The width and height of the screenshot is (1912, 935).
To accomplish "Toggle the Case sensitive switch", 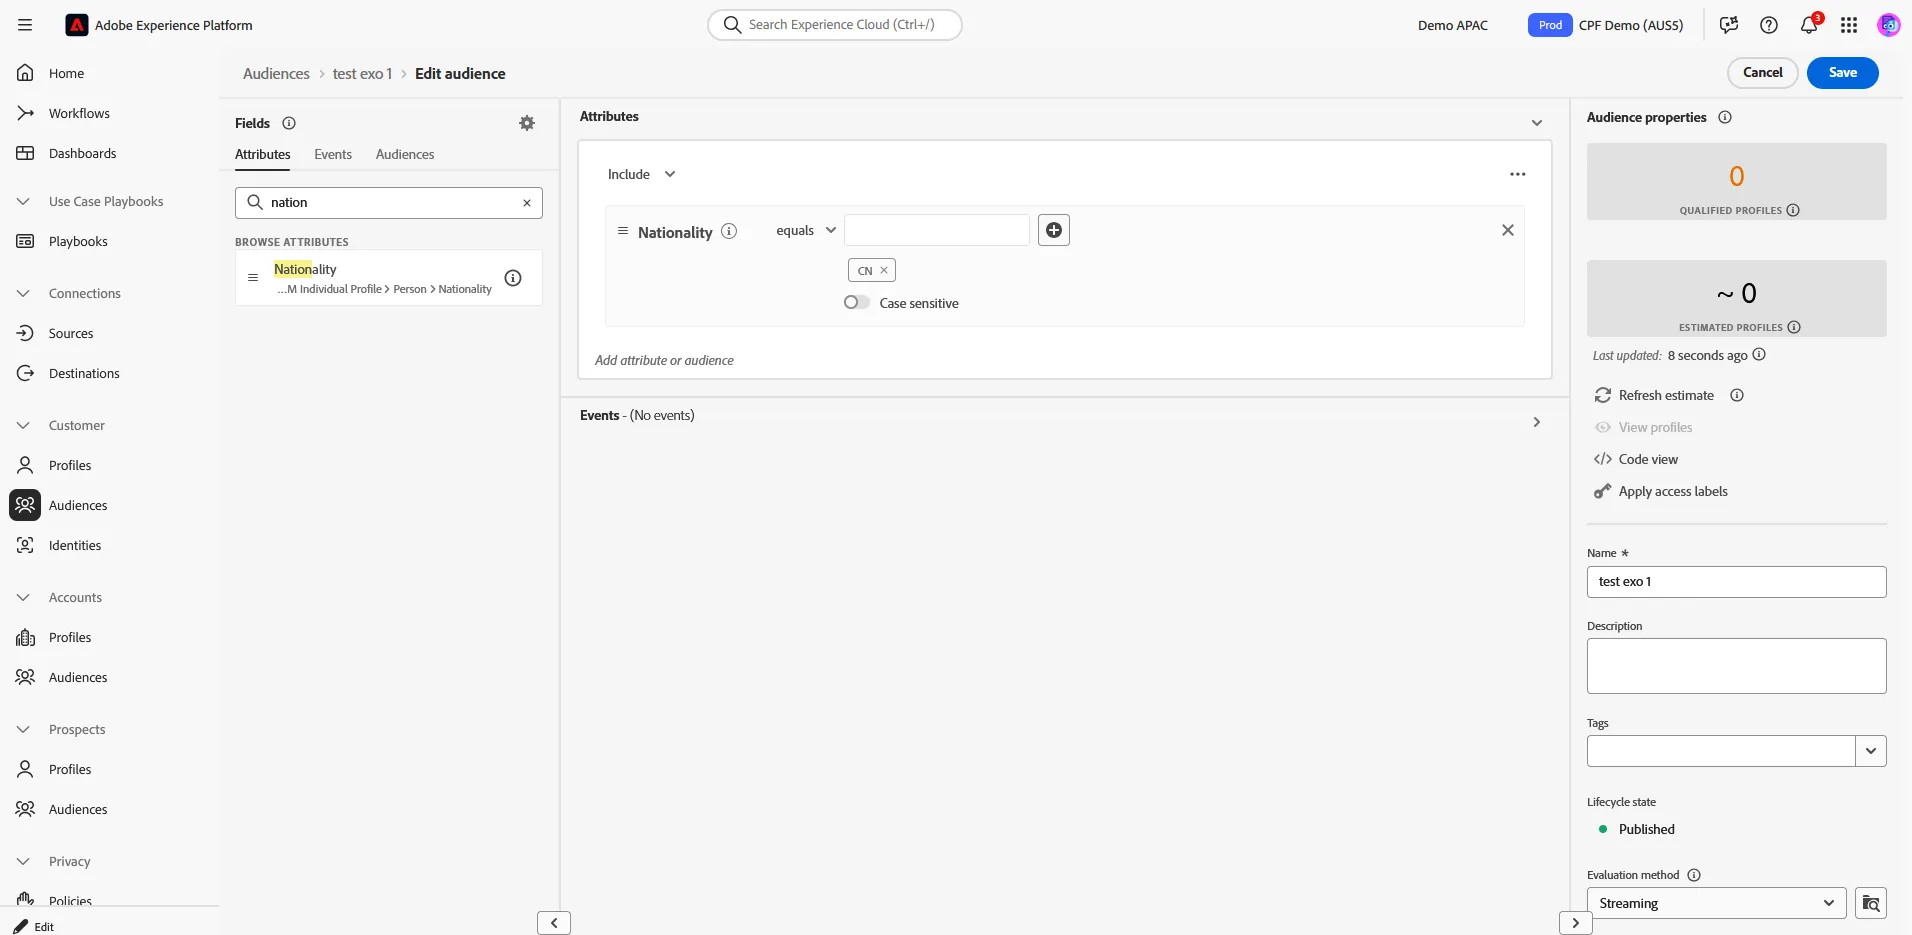I will click(x=857, y=302).
